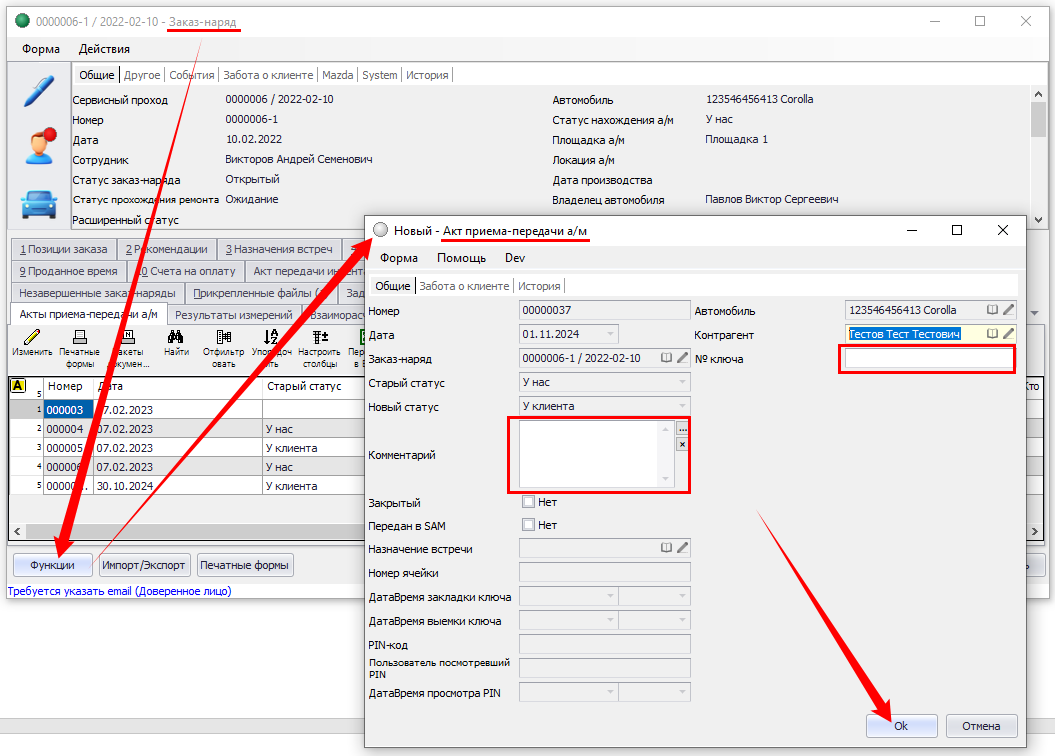Viewport: 1055px width, 756px height.
Task: Enable the Передан в SAM checkbox
Action: [x=528, y=525]
